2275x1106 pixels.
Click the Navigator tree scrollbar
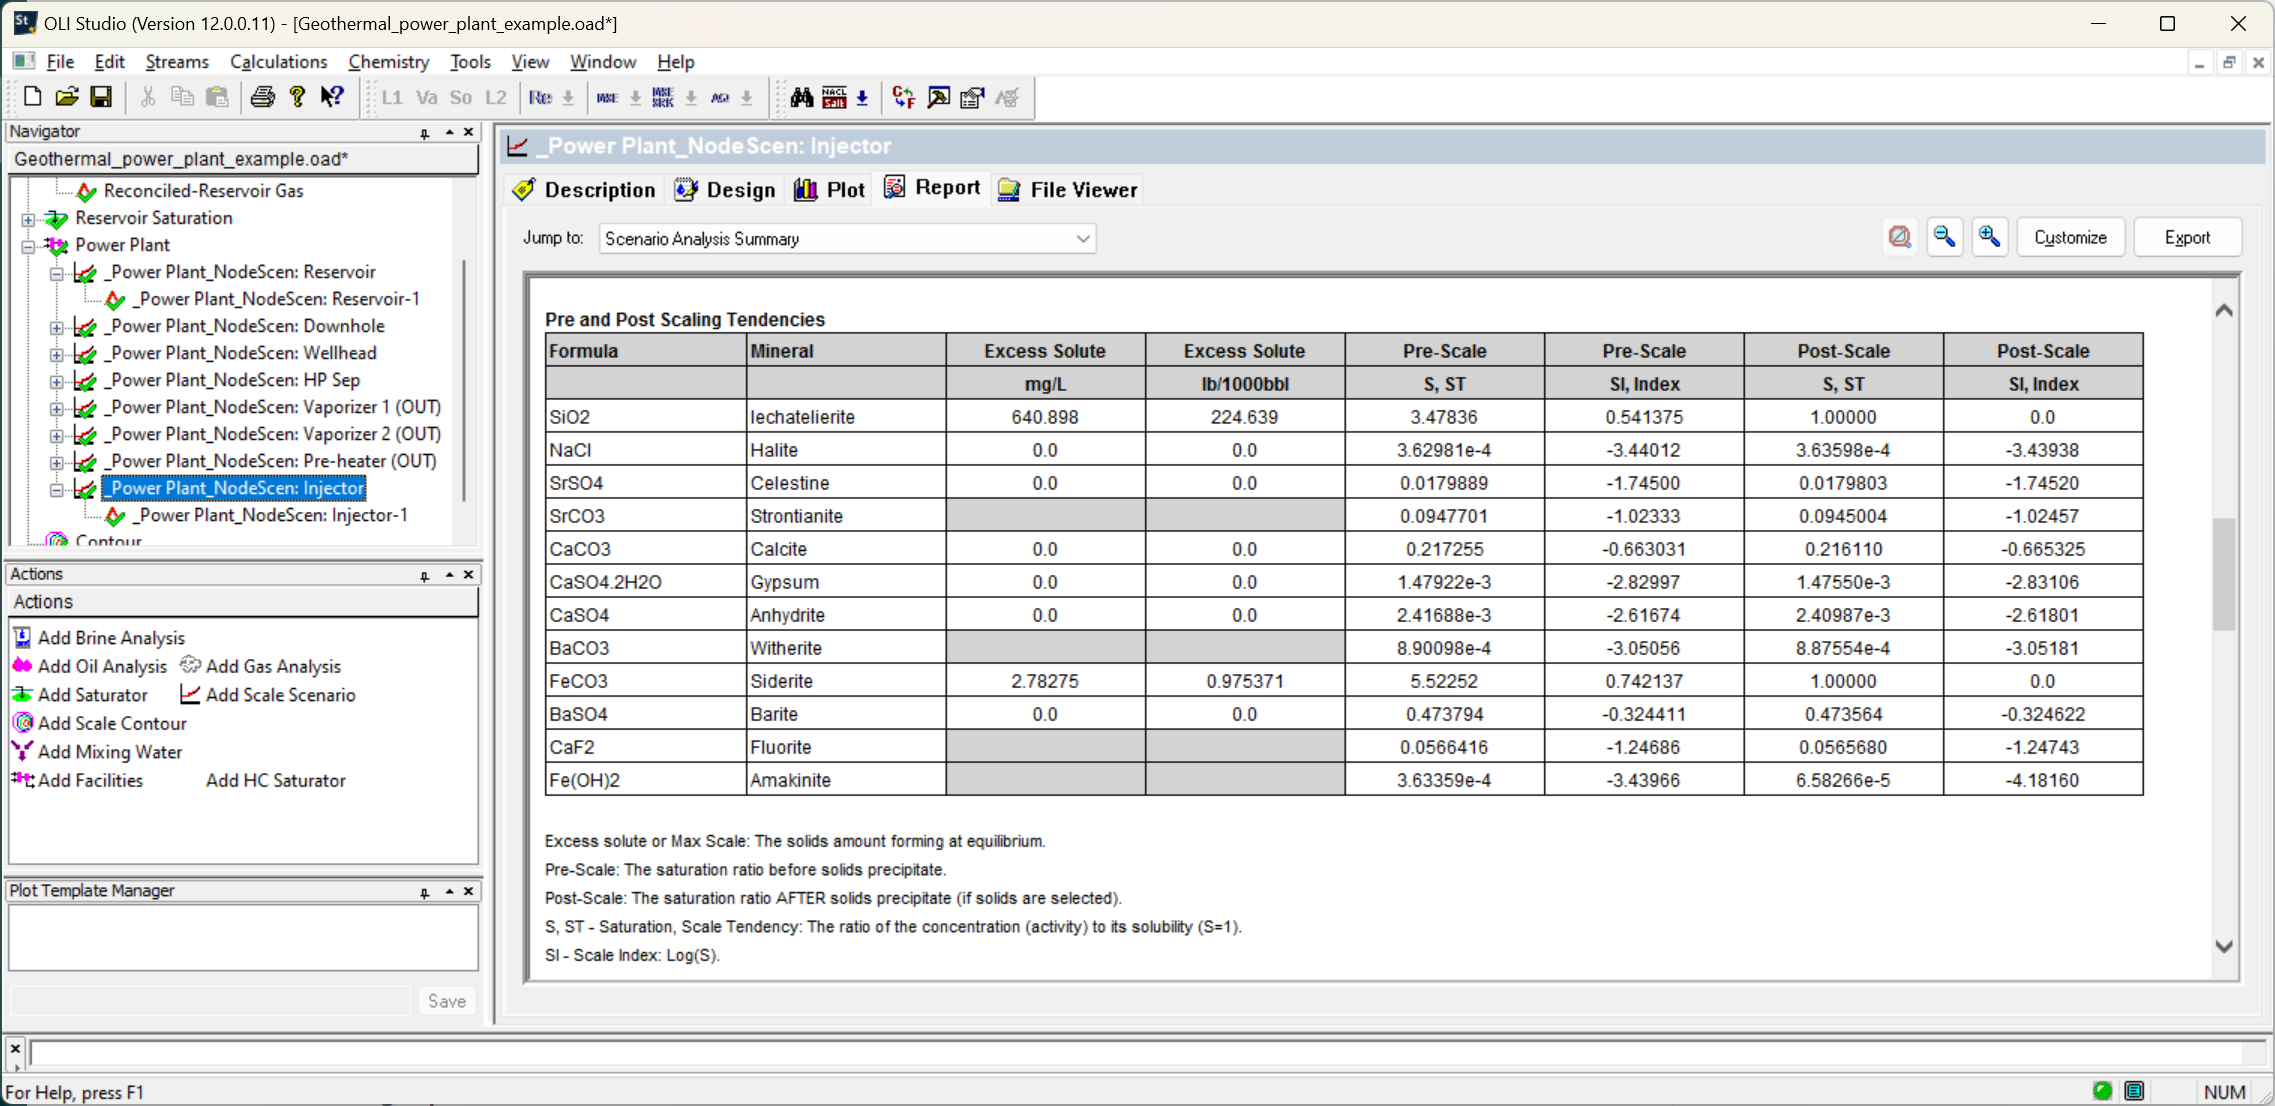click(x=463, y=380)
